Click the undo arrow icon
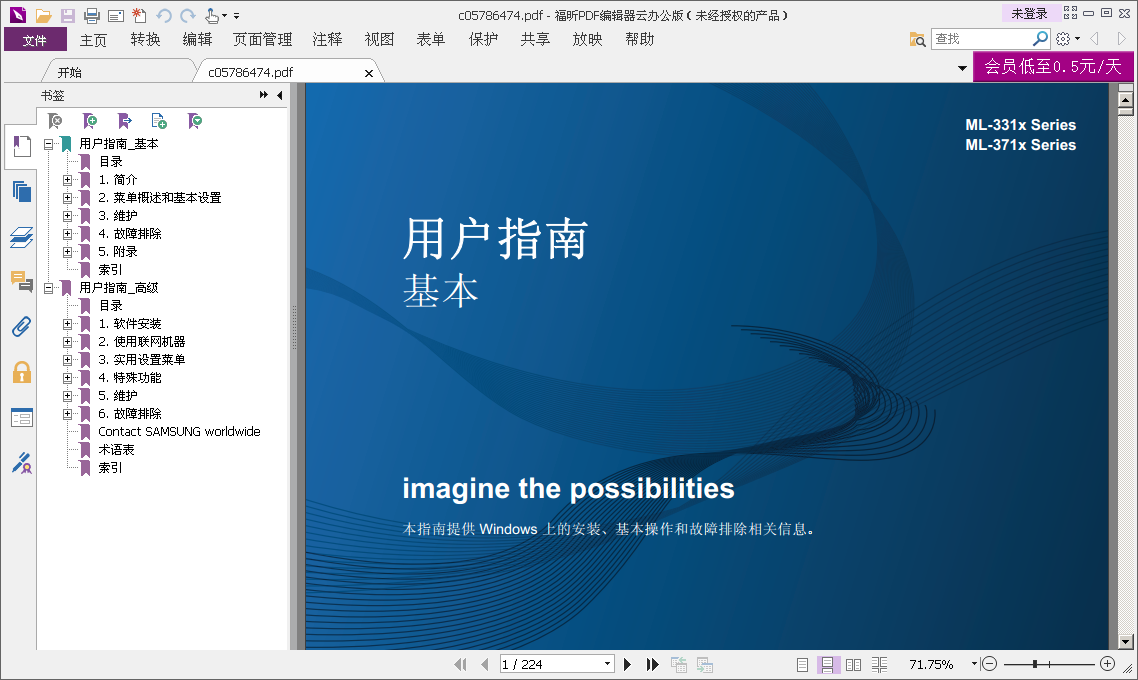 tap(164, 15)
